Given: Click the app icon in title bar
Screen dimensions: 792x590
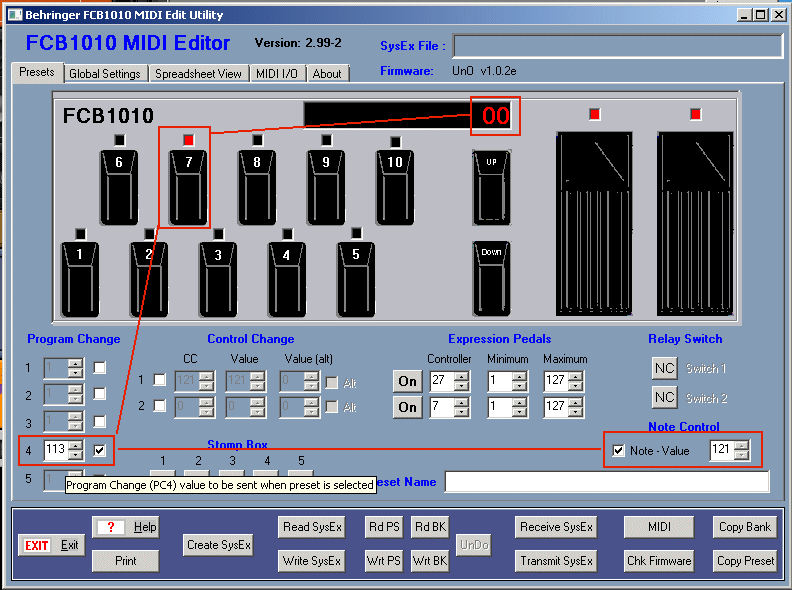Looking at the screenshot, I should pyautogui.click(x=15, y=15).
